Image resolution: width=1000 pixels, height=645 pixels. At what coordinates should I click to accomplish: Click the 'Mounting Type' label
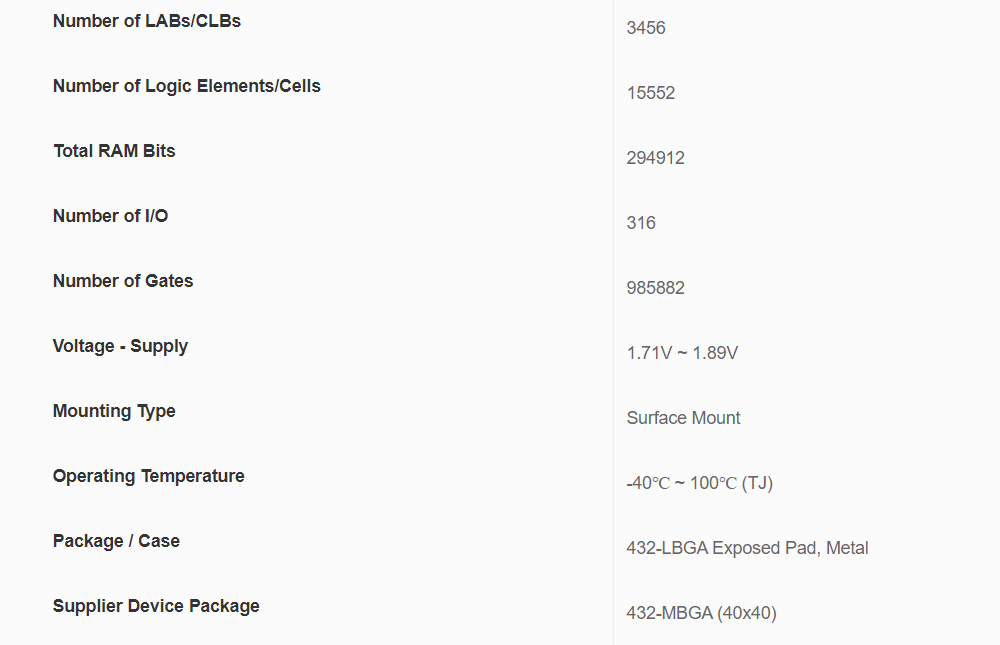click(x=114, y=411)
